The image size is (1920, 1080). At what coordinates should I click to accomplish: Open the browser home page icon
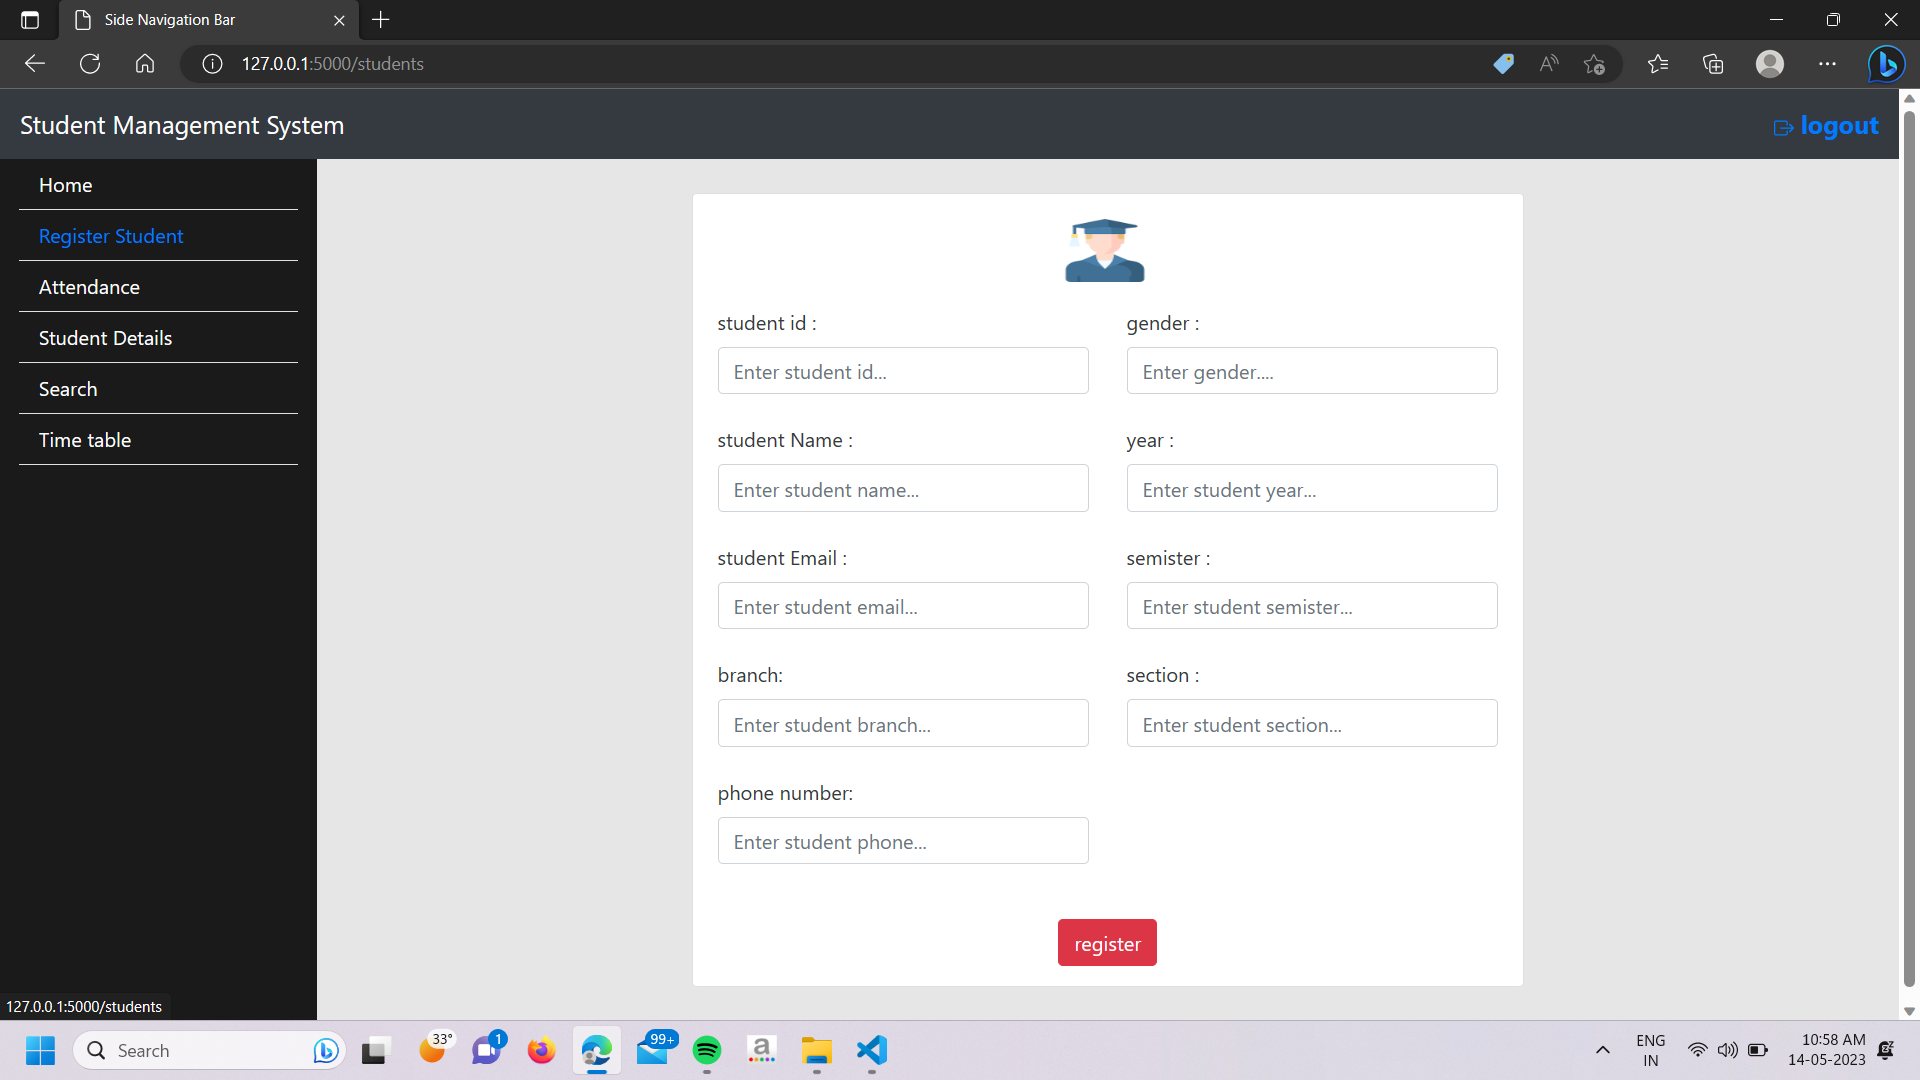tap(144, 63)
